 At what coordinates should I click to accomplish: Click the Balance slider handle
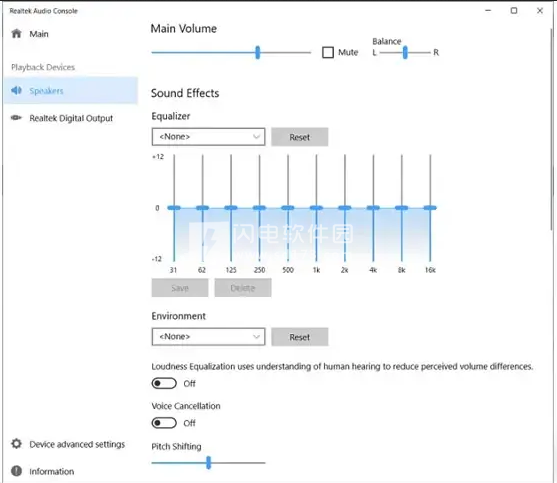405,53
